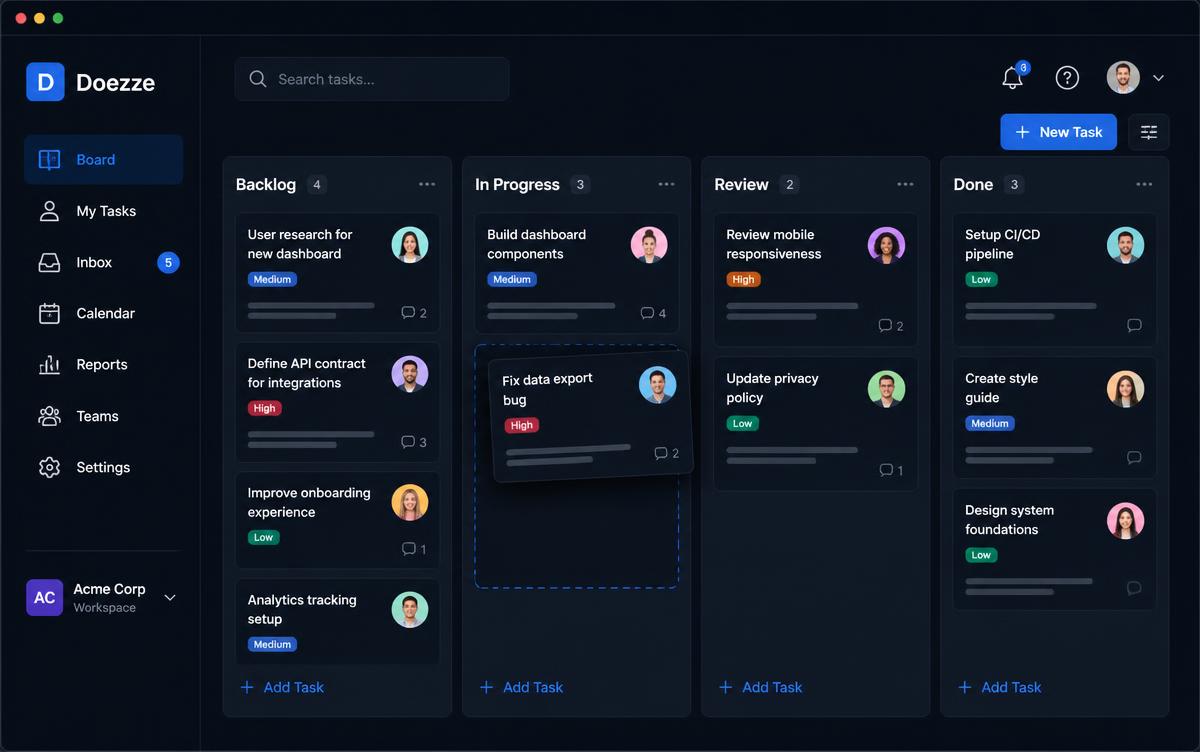Expand the profile dropdown chevron
1200x752 pixels.
pos(1158,78)
